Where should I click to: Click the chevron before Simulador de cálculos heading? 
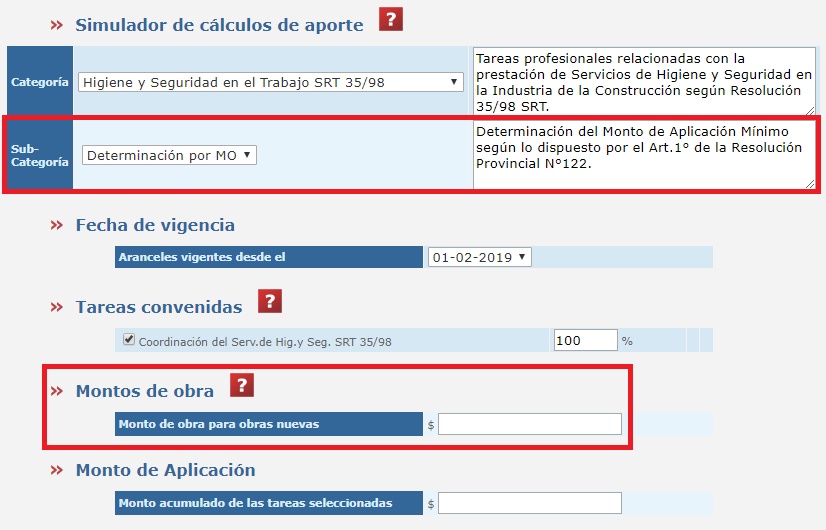click(x=57, y=26)
